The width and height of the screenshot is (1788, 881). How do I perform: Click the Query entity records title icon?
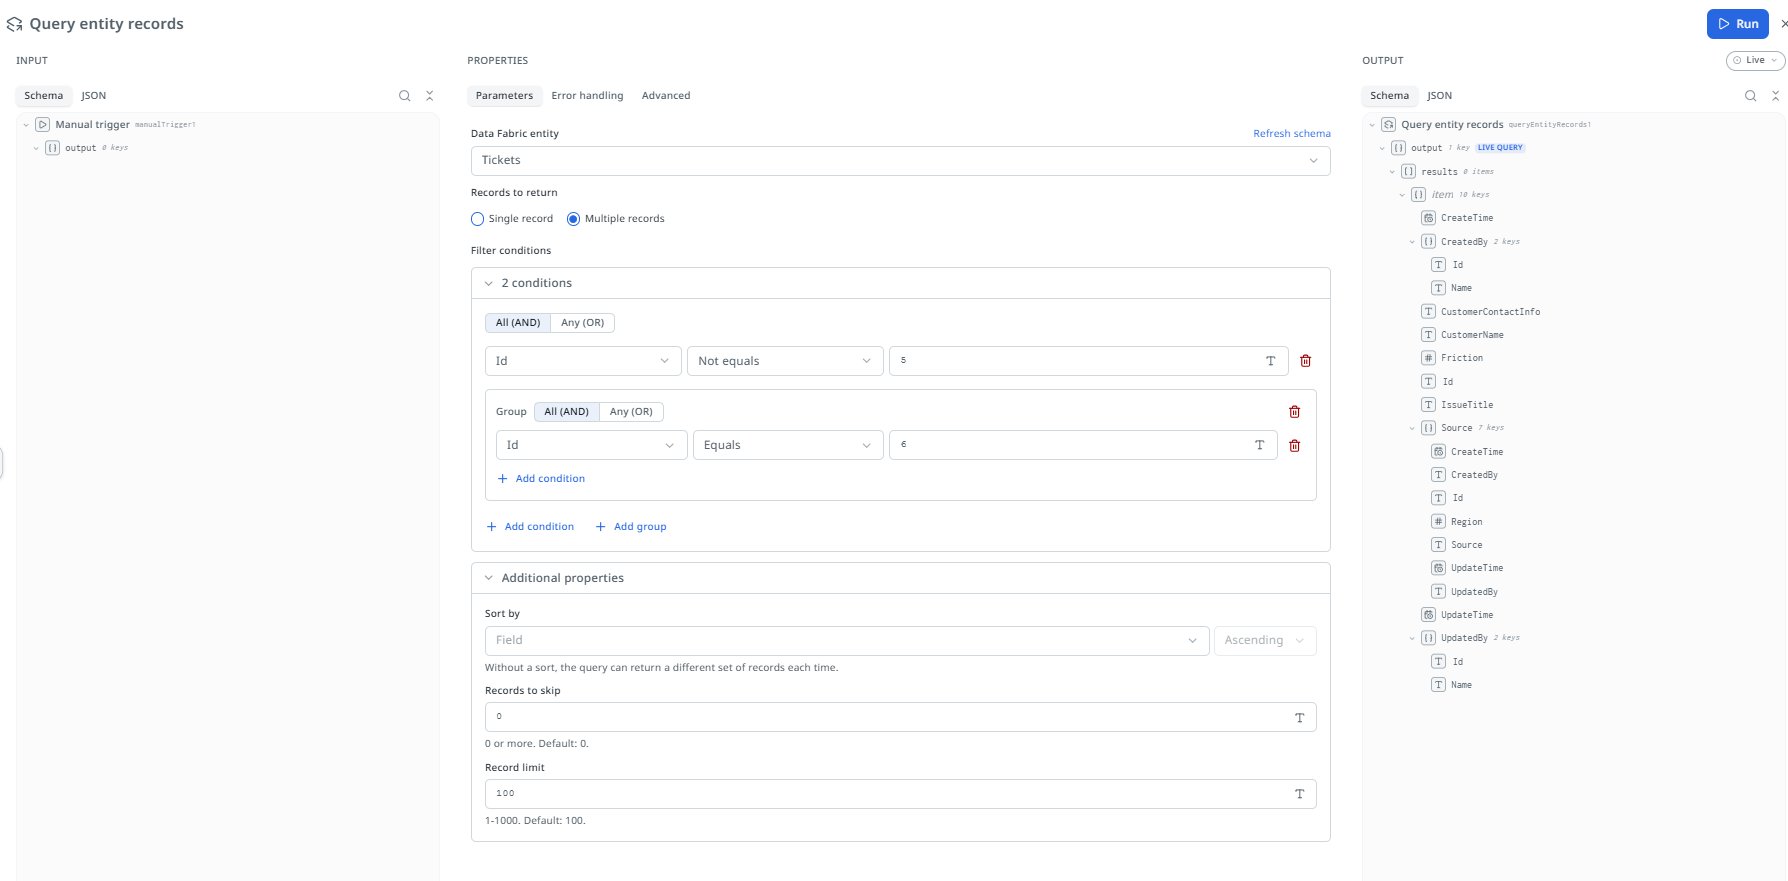[x=15, y=24]
